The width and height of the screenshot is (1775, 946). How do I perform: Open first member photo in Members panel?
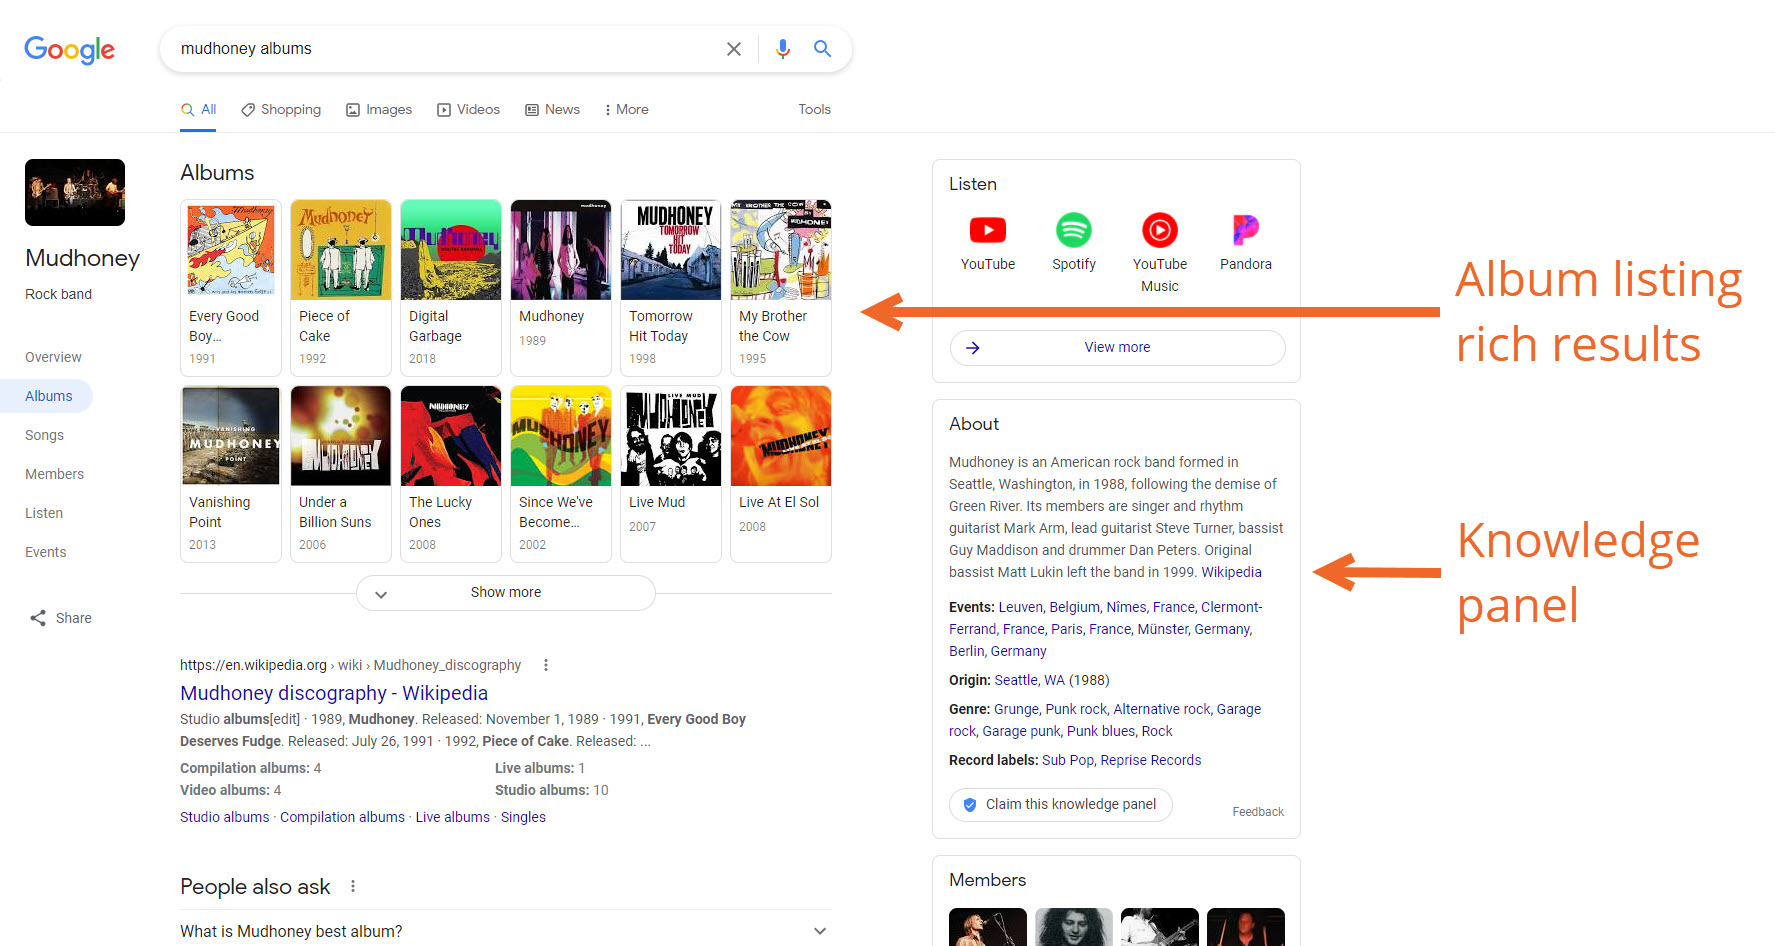(988, 927)
